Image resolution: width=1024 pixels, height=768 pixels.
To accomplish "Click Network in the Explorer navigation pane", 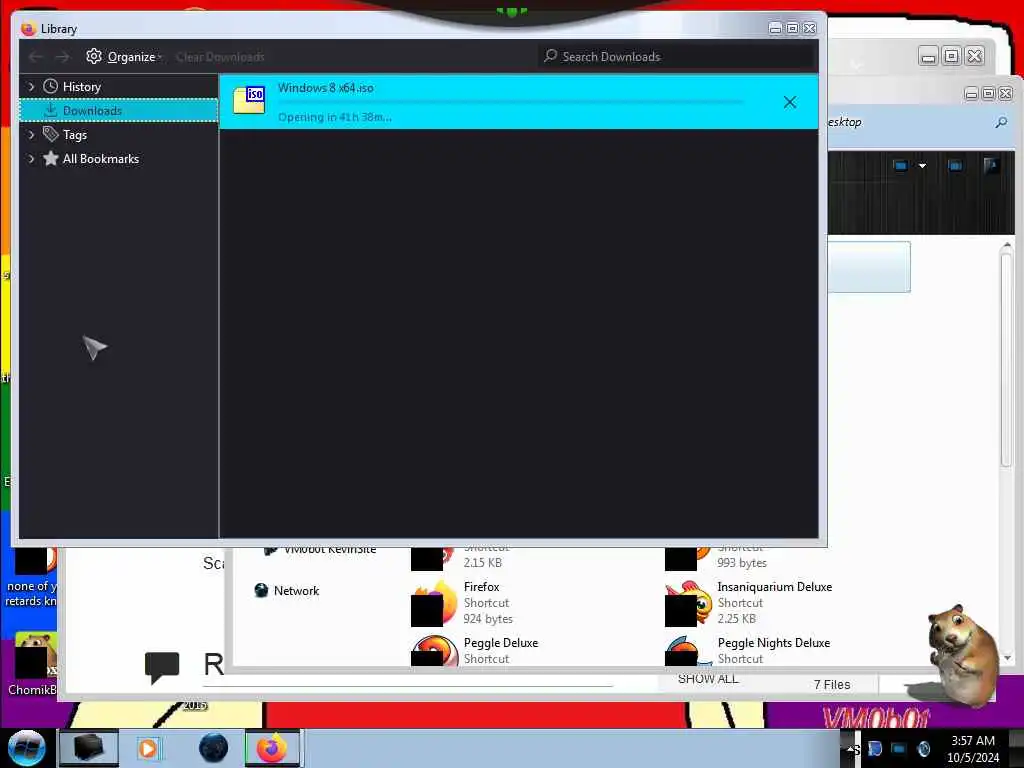I will 296,590.
